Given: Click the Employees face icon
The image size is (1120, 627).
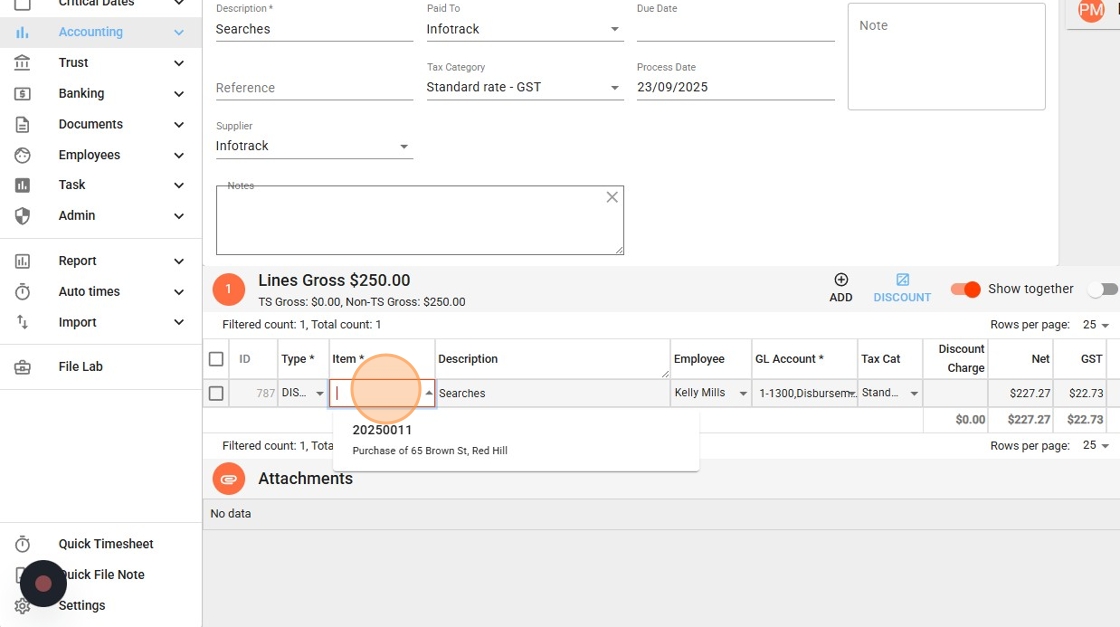Looking at the screenshot, I should click(x=22, y=155).
